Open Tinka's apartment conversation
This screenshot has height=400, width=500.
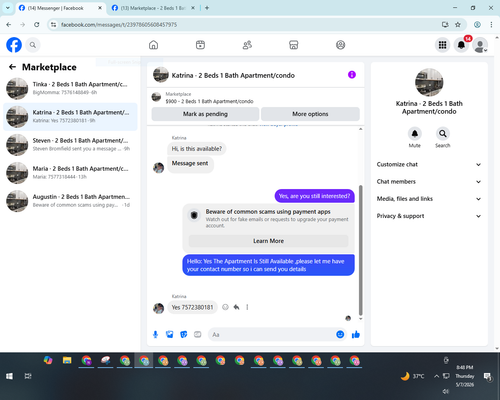click(x=70, y=88)
